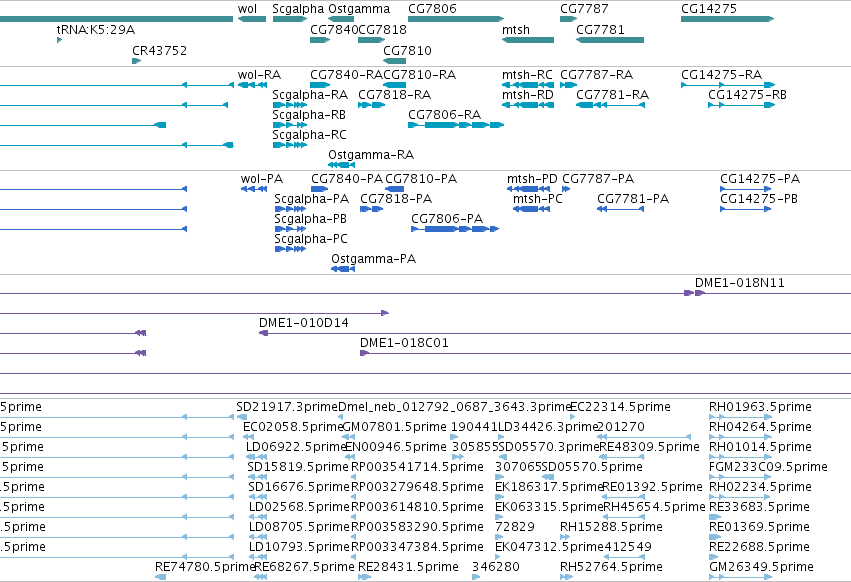This screenshot has height=582, width=851.
Task: Select the RH15288.5prime EST label
Action: point(611,527)
